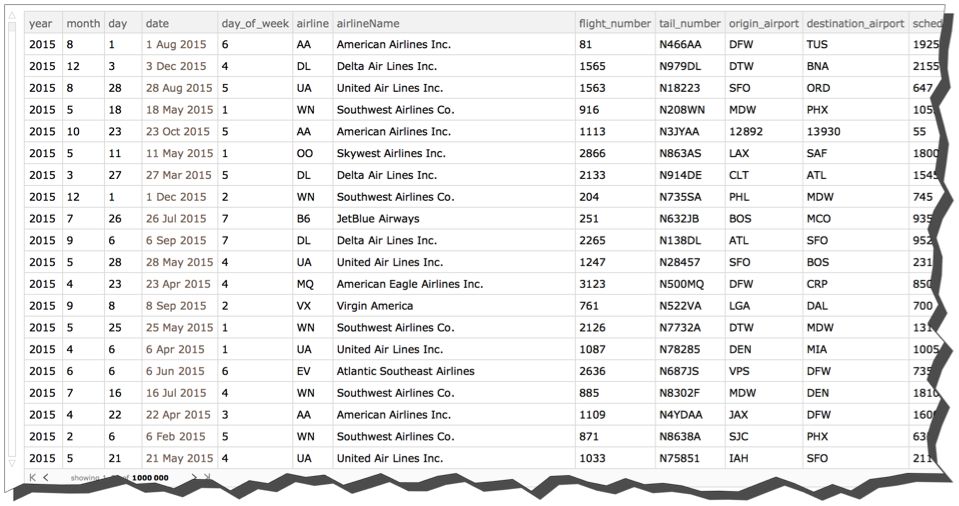Select date cell '28 Aug 2015'
The width and height of the screenshot is (959, 506).
pos(179,88)
